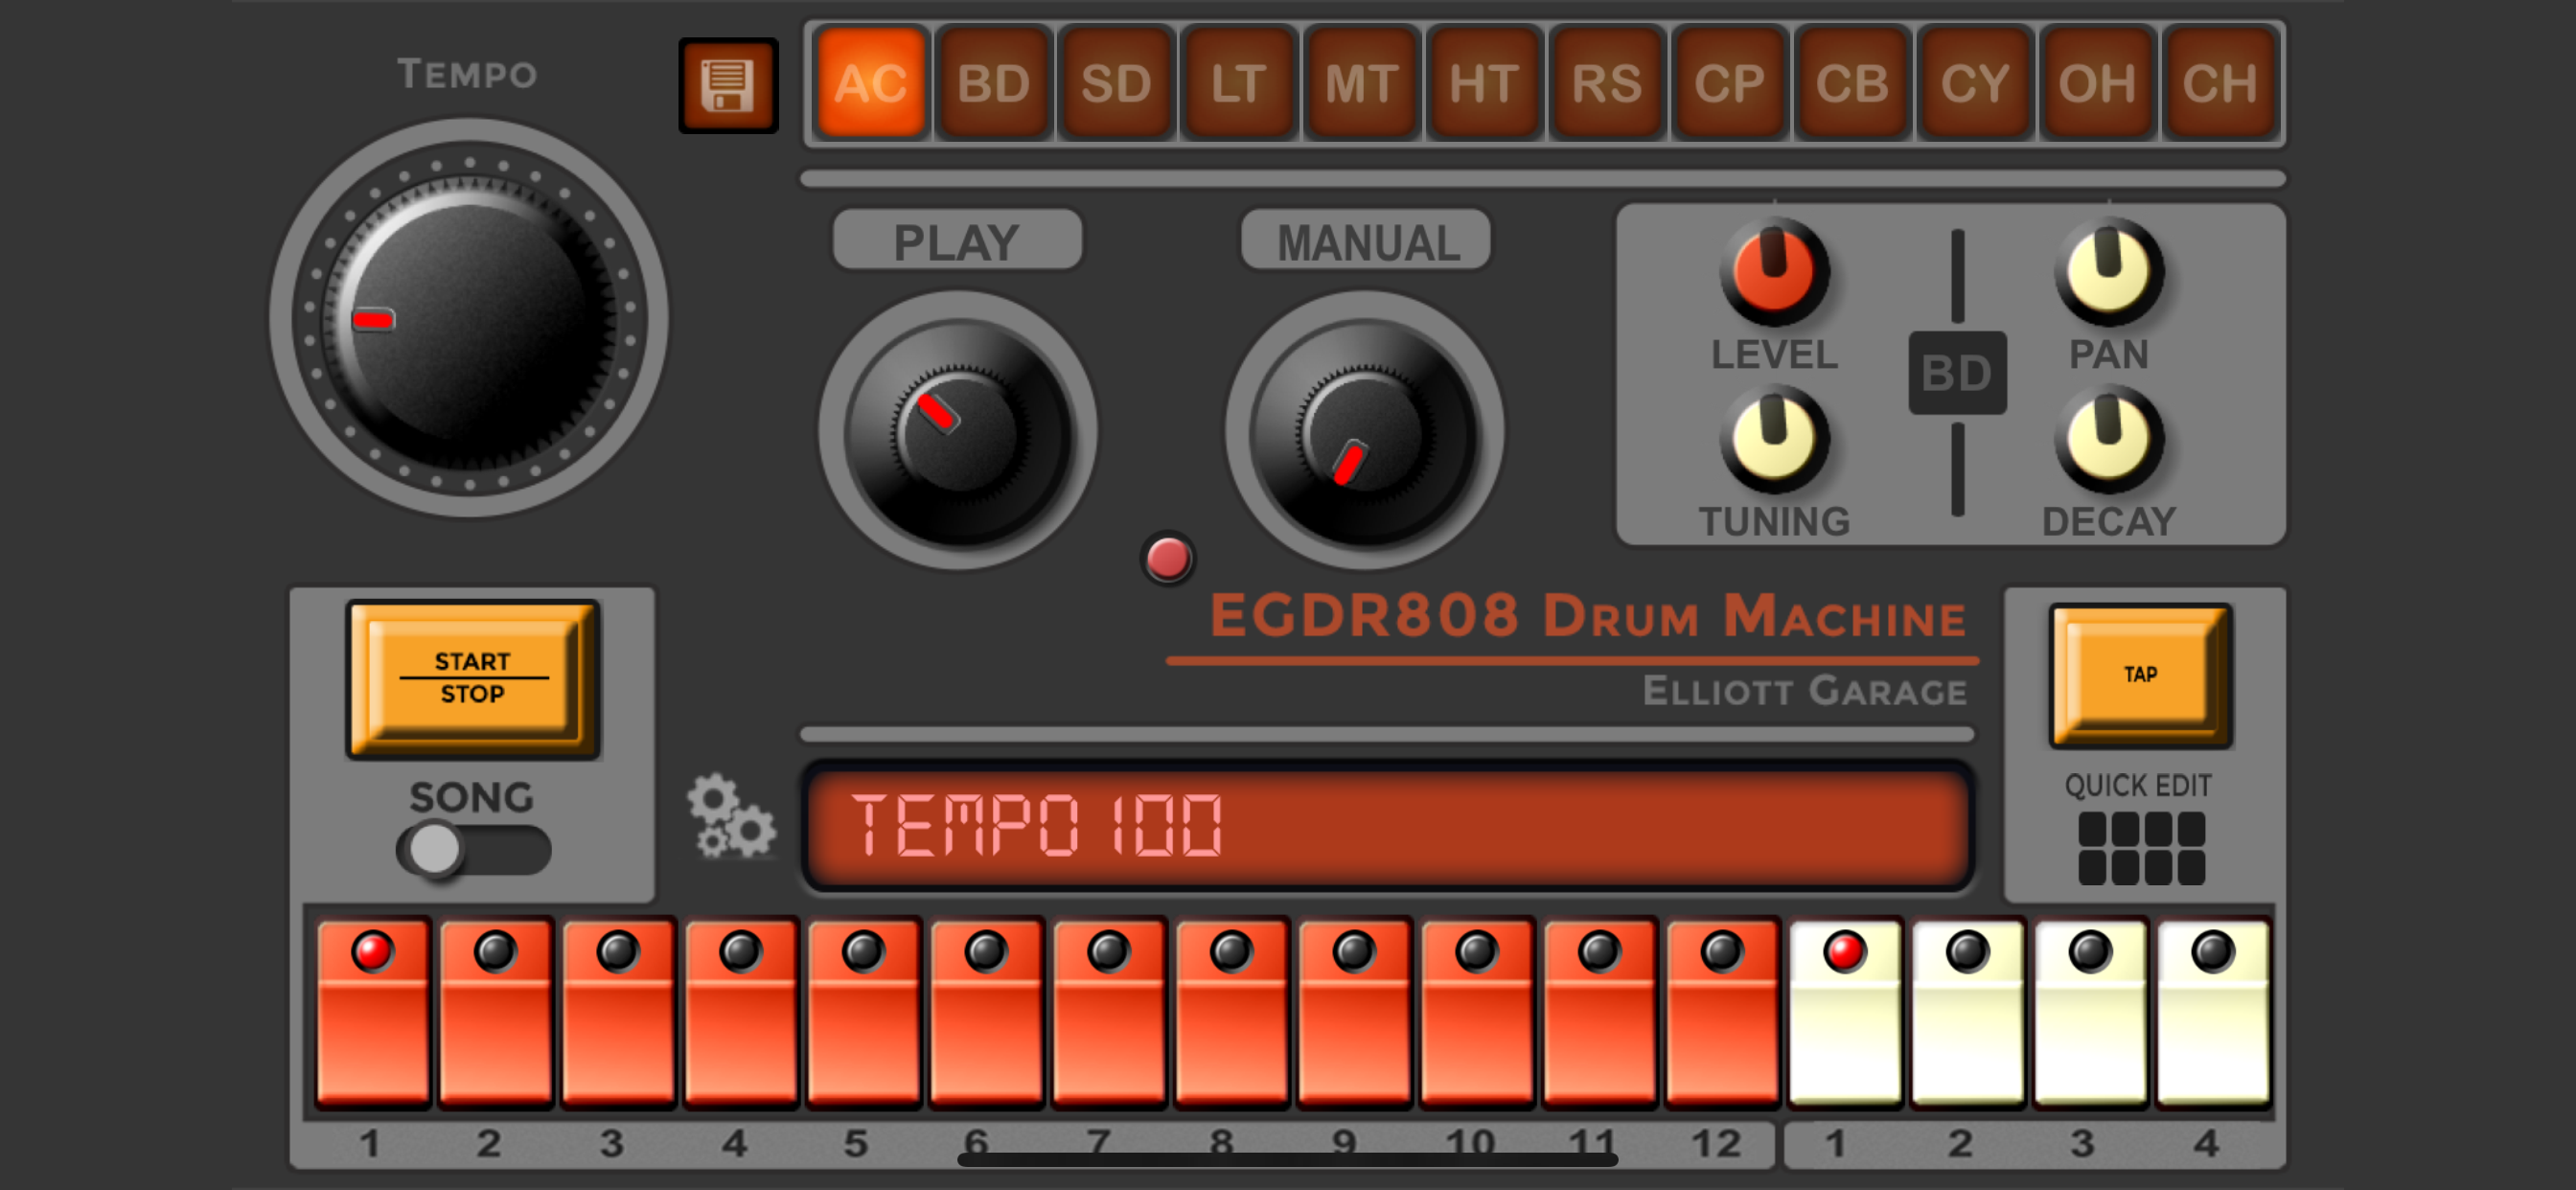Toggle white step pad 4
The width and height of the screenshot is (2576, 1190).
[2212, 1013]
